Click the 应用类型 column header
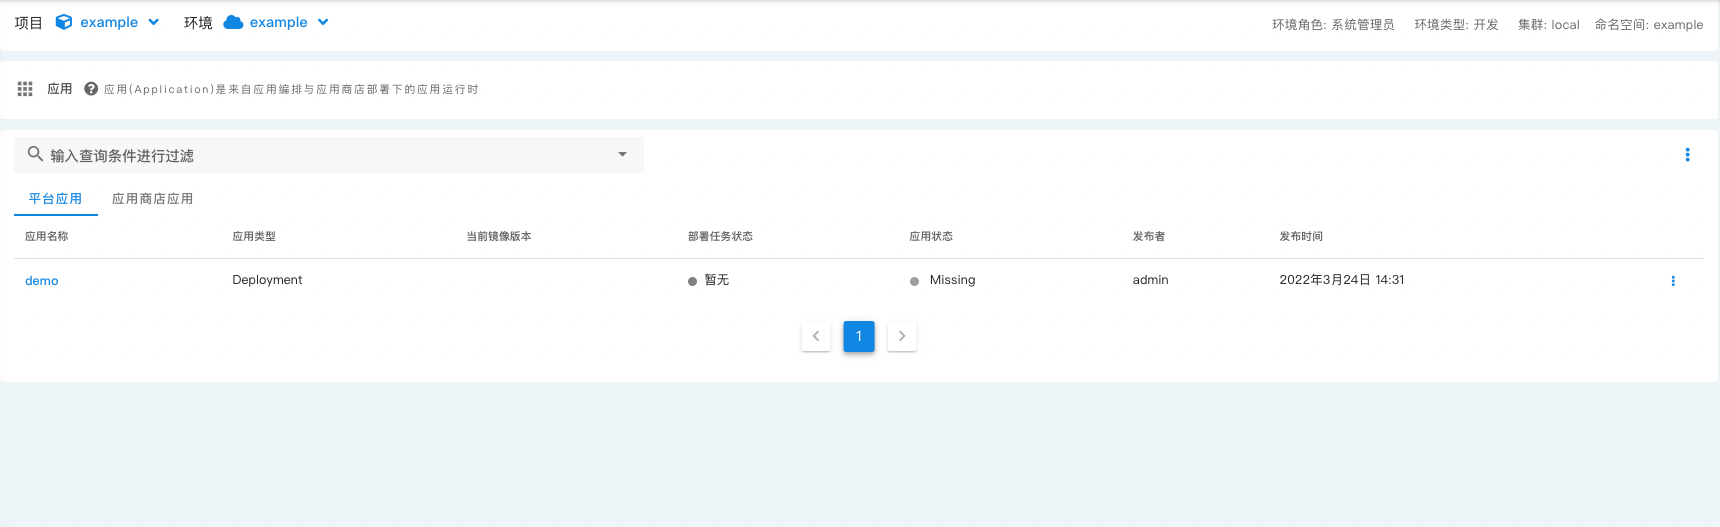The image size is (1720, 527). (x=254, y=237)
